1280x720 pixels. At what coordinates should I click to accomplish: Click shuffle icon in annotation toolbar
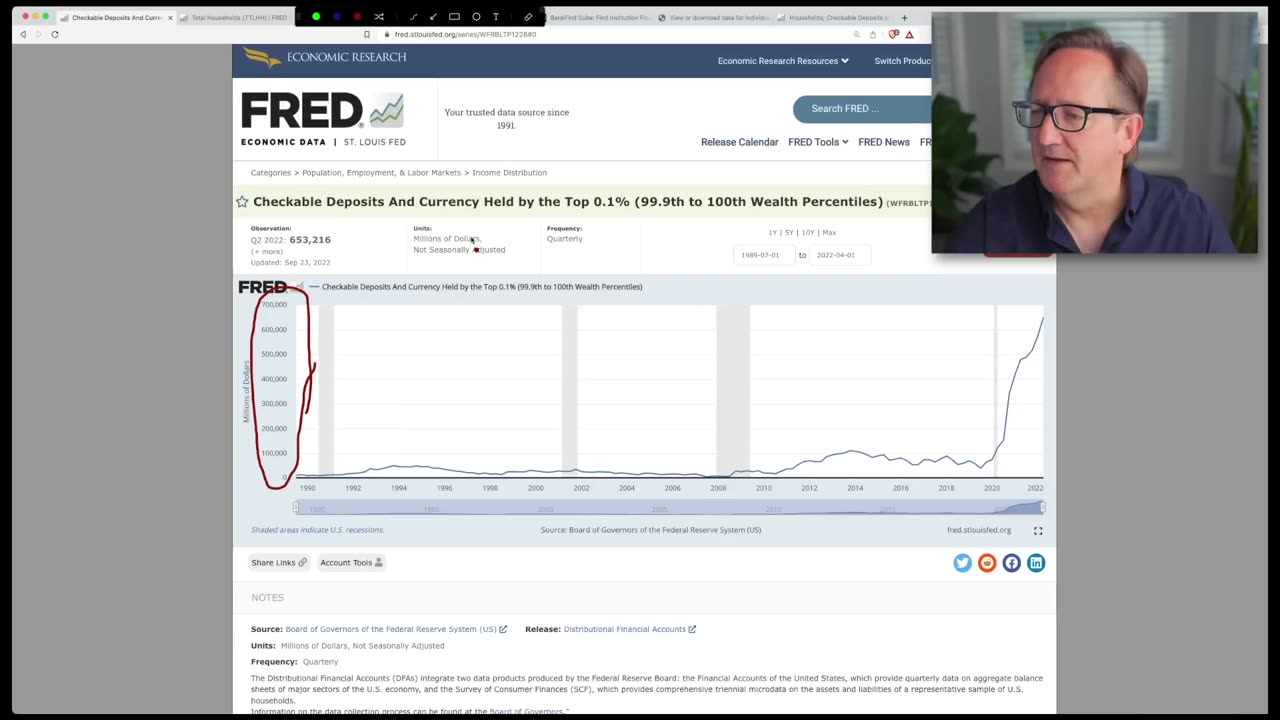pyautogui.click(x=379, y=17)
